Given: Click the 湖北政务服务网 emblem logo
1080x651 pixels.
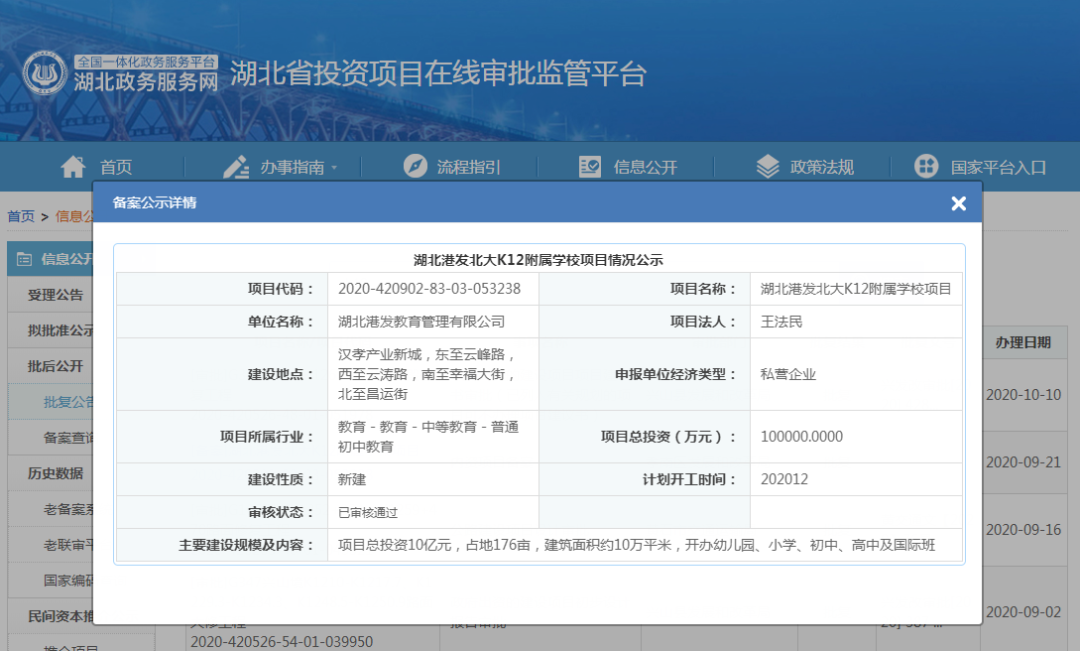Looking at the screenshot, I should (x=45, y=73).
